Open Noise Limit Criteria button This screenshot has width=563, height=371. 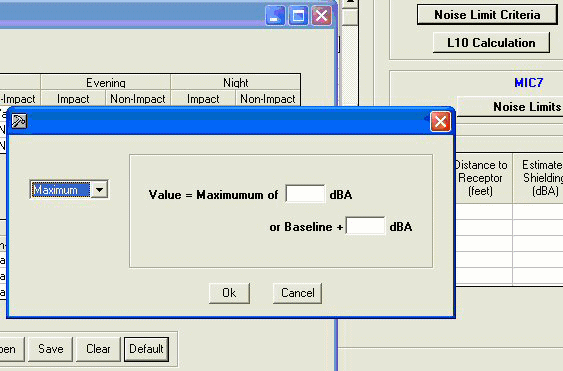click(x=487, y=15)
